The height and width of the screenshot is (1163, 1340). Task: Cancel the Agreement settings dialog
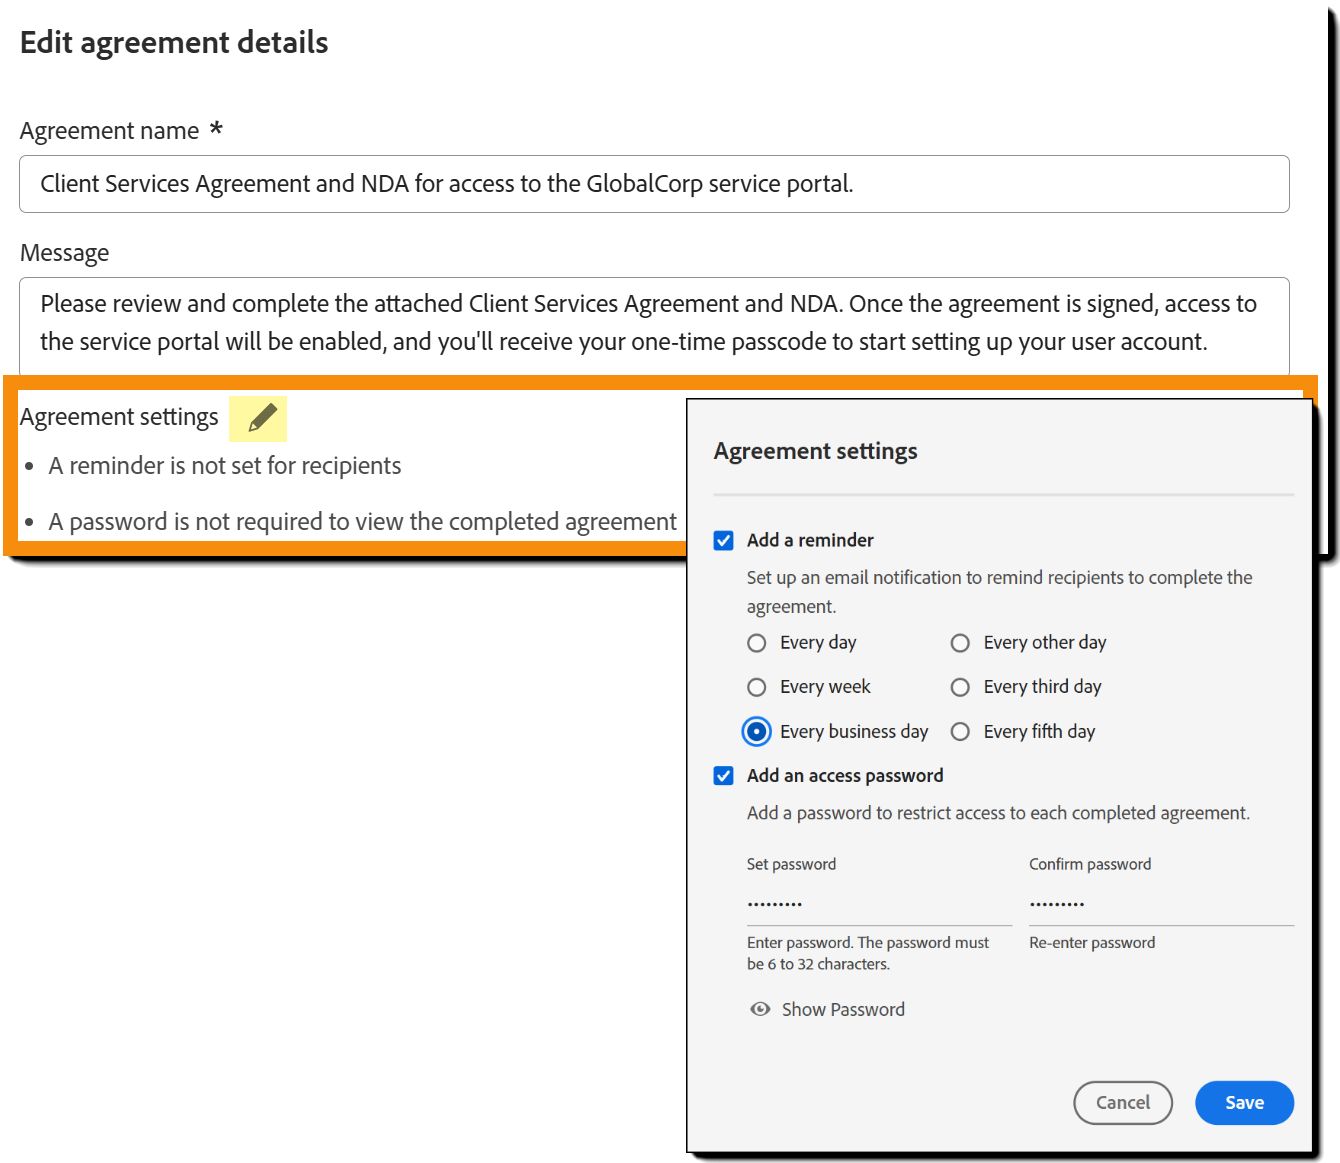pyautogui.click(x=1122, y=1102)
